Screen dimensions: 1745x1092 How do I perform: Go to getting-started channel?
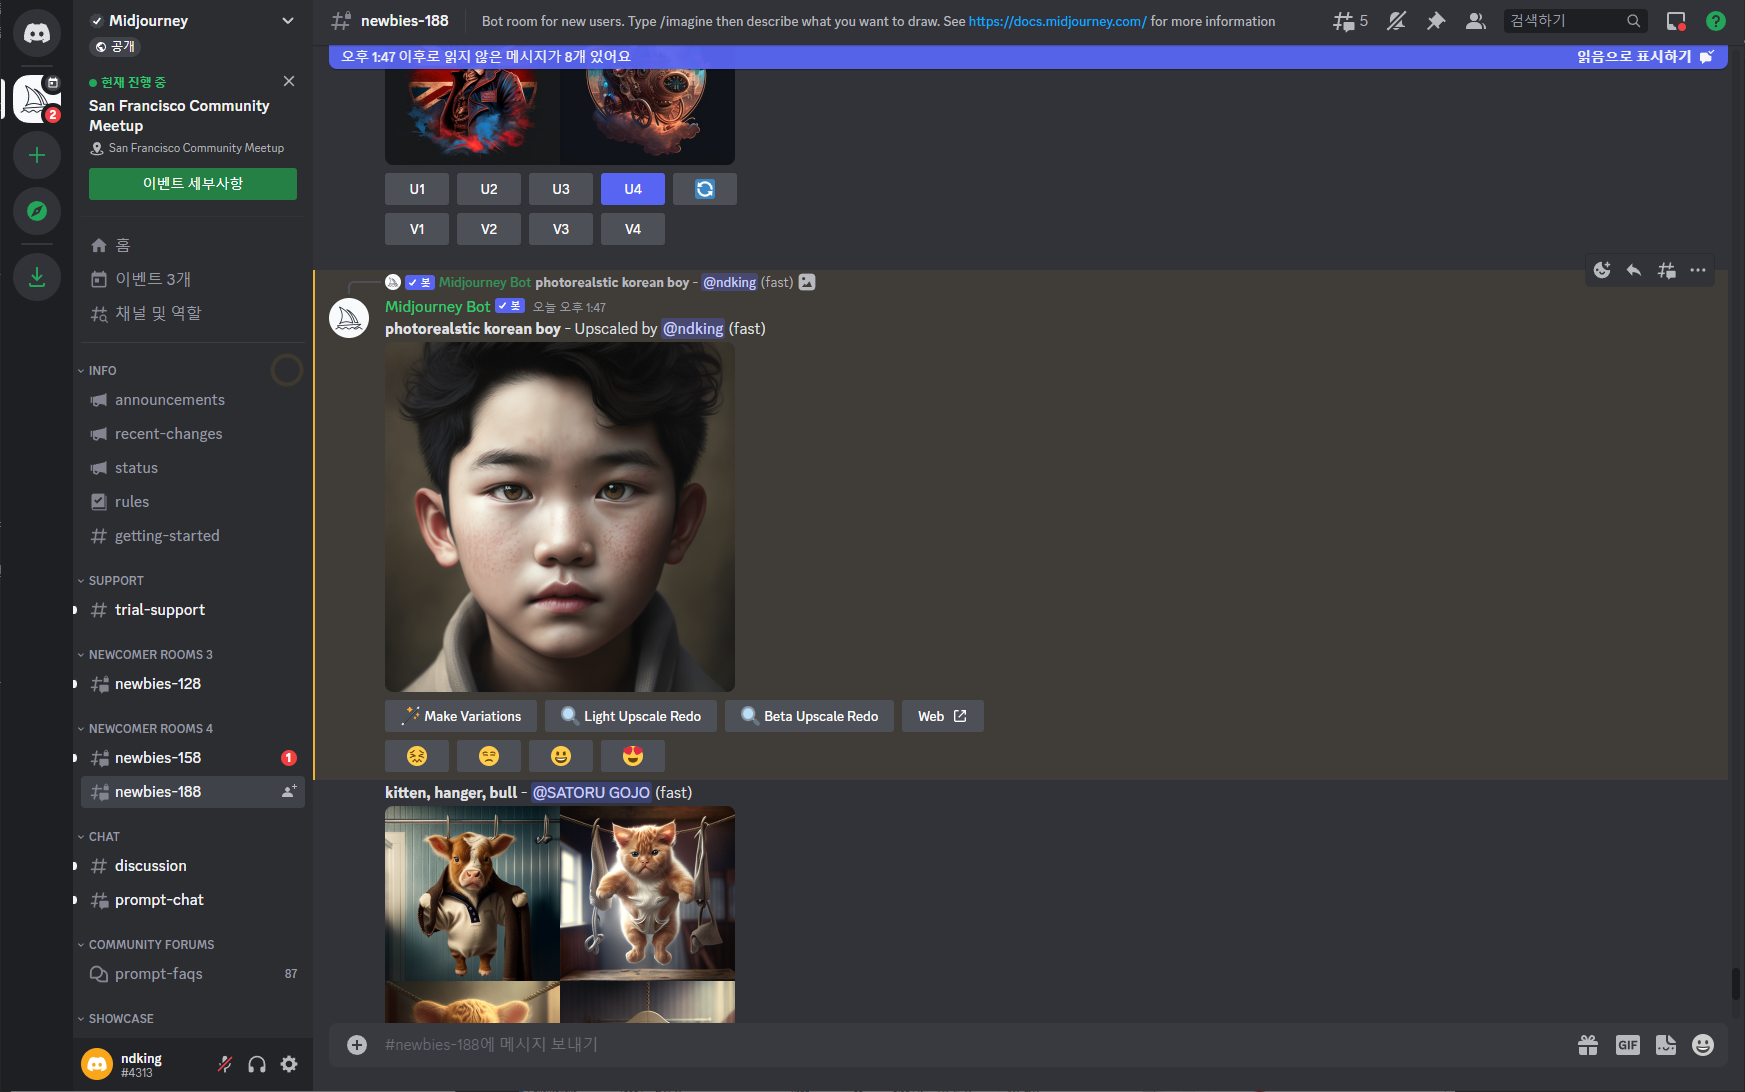(x=193, y=536)
